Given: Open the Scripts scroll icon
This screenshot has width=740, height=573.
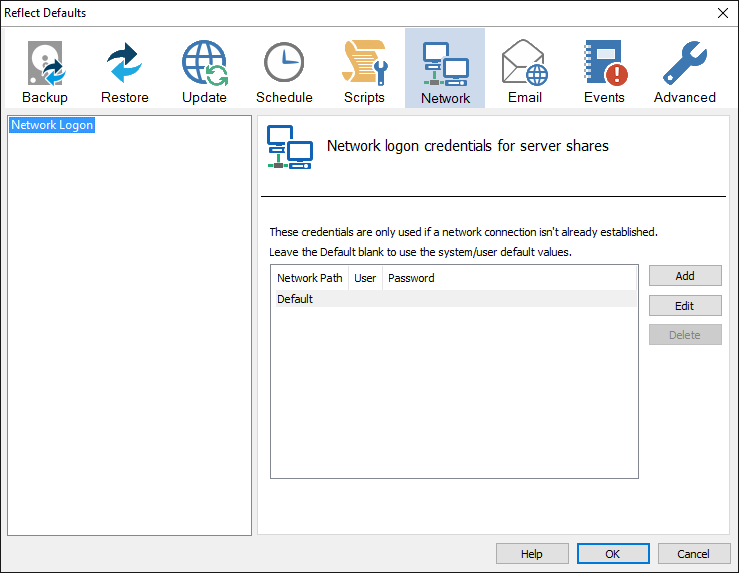Looking at the screenshot, I should pos(364,63).
